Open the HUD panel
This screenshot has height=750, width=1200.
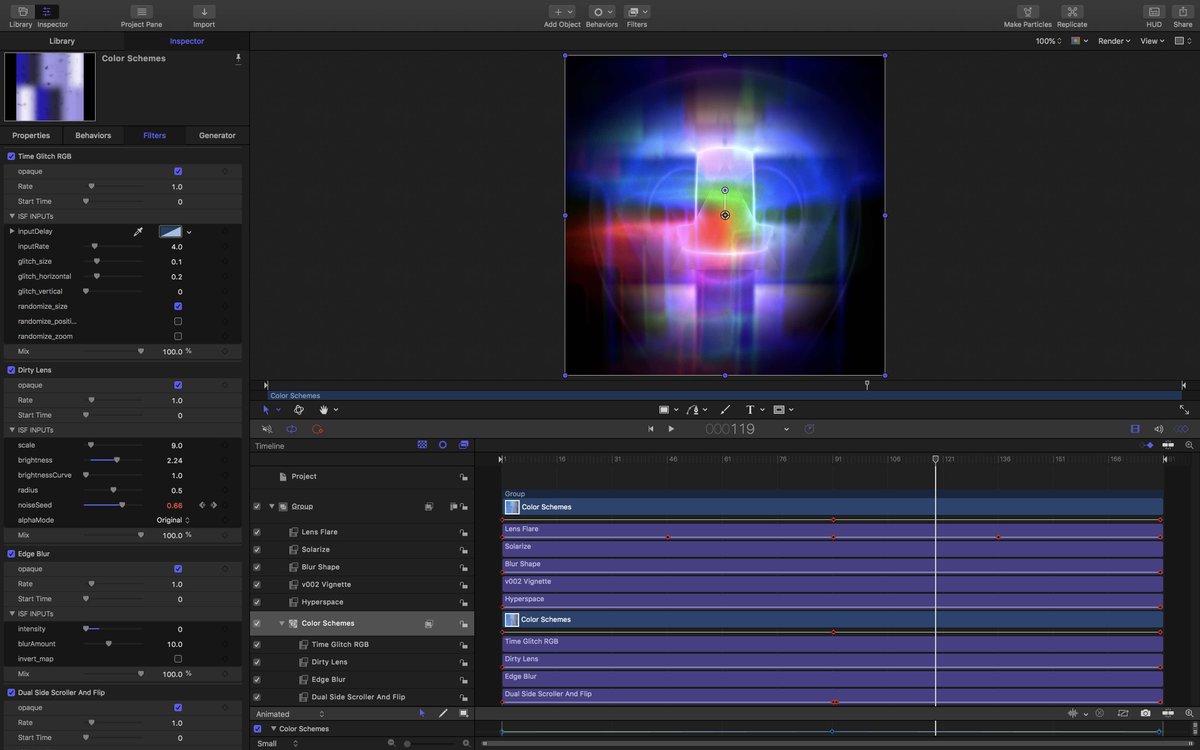click(x=1154, y=12)
